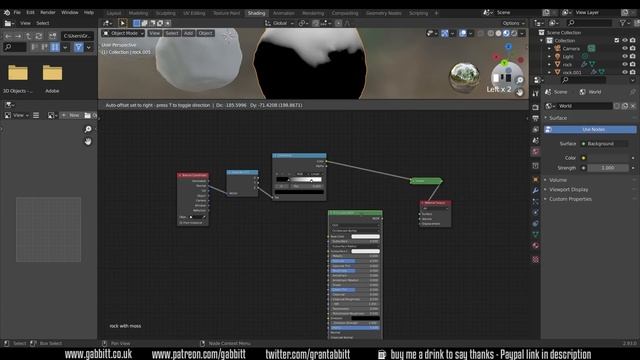Open the Output properties tab
Viewport: 640px width, 360px height.
[536, 118]
